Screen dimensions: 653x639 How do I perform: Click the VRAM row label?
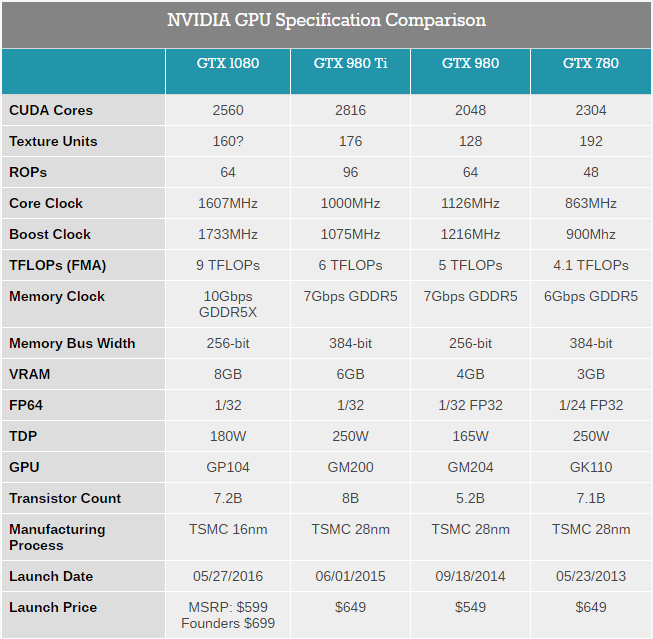pyautogui.click(x=30, y=374)
